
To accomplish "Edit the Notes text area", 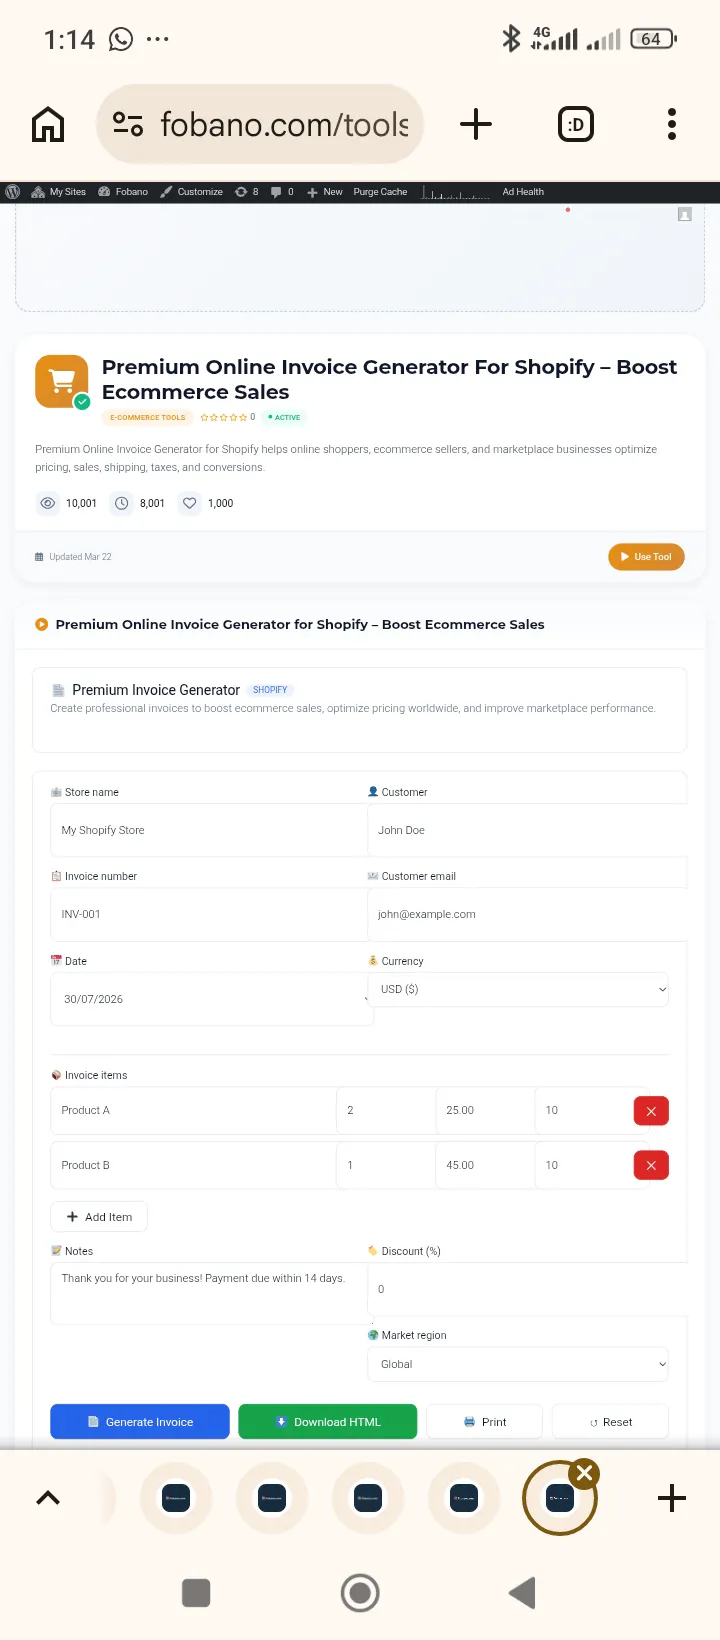I will coord(209,1292).
